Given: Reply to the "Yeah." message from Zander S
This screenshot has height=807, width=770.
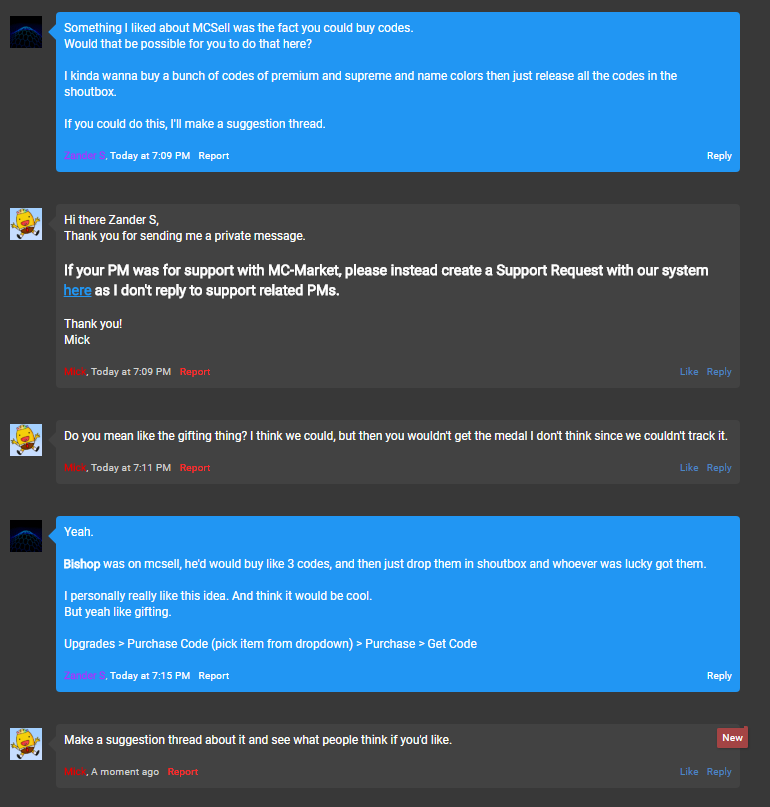Looking at the screenshot, I should coord(719,676).
